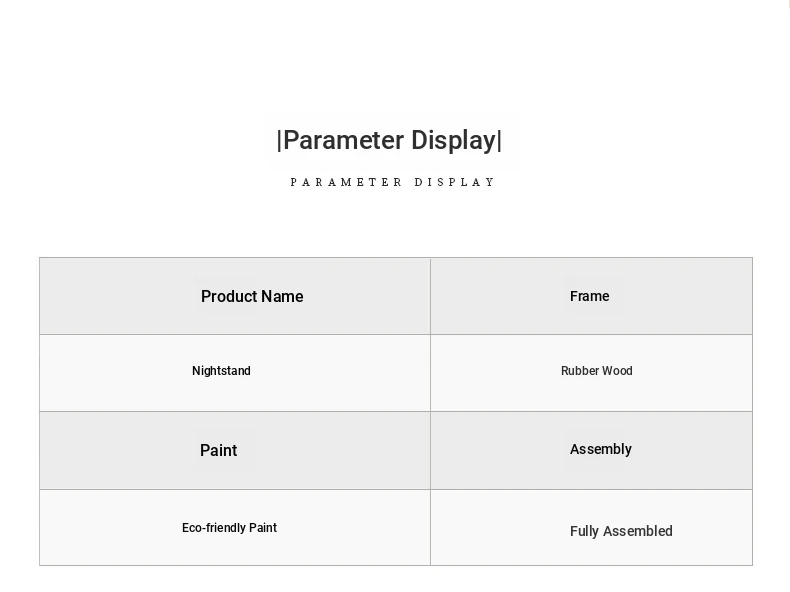This screenshot has width=790, height=592.
Task: Click the word "Name" in the table header
Action: [282, 297]
